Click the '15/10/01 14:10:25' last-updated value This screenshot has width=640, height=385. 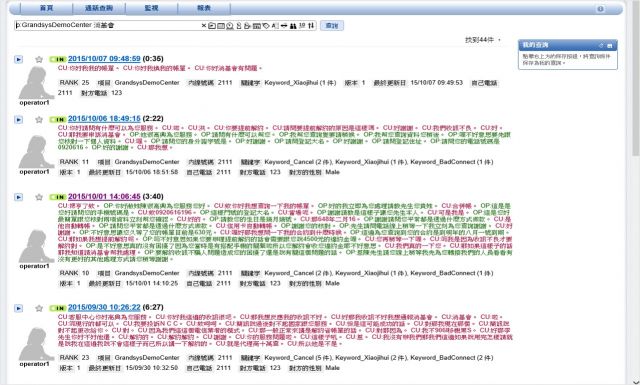click(x=152, y=283)
